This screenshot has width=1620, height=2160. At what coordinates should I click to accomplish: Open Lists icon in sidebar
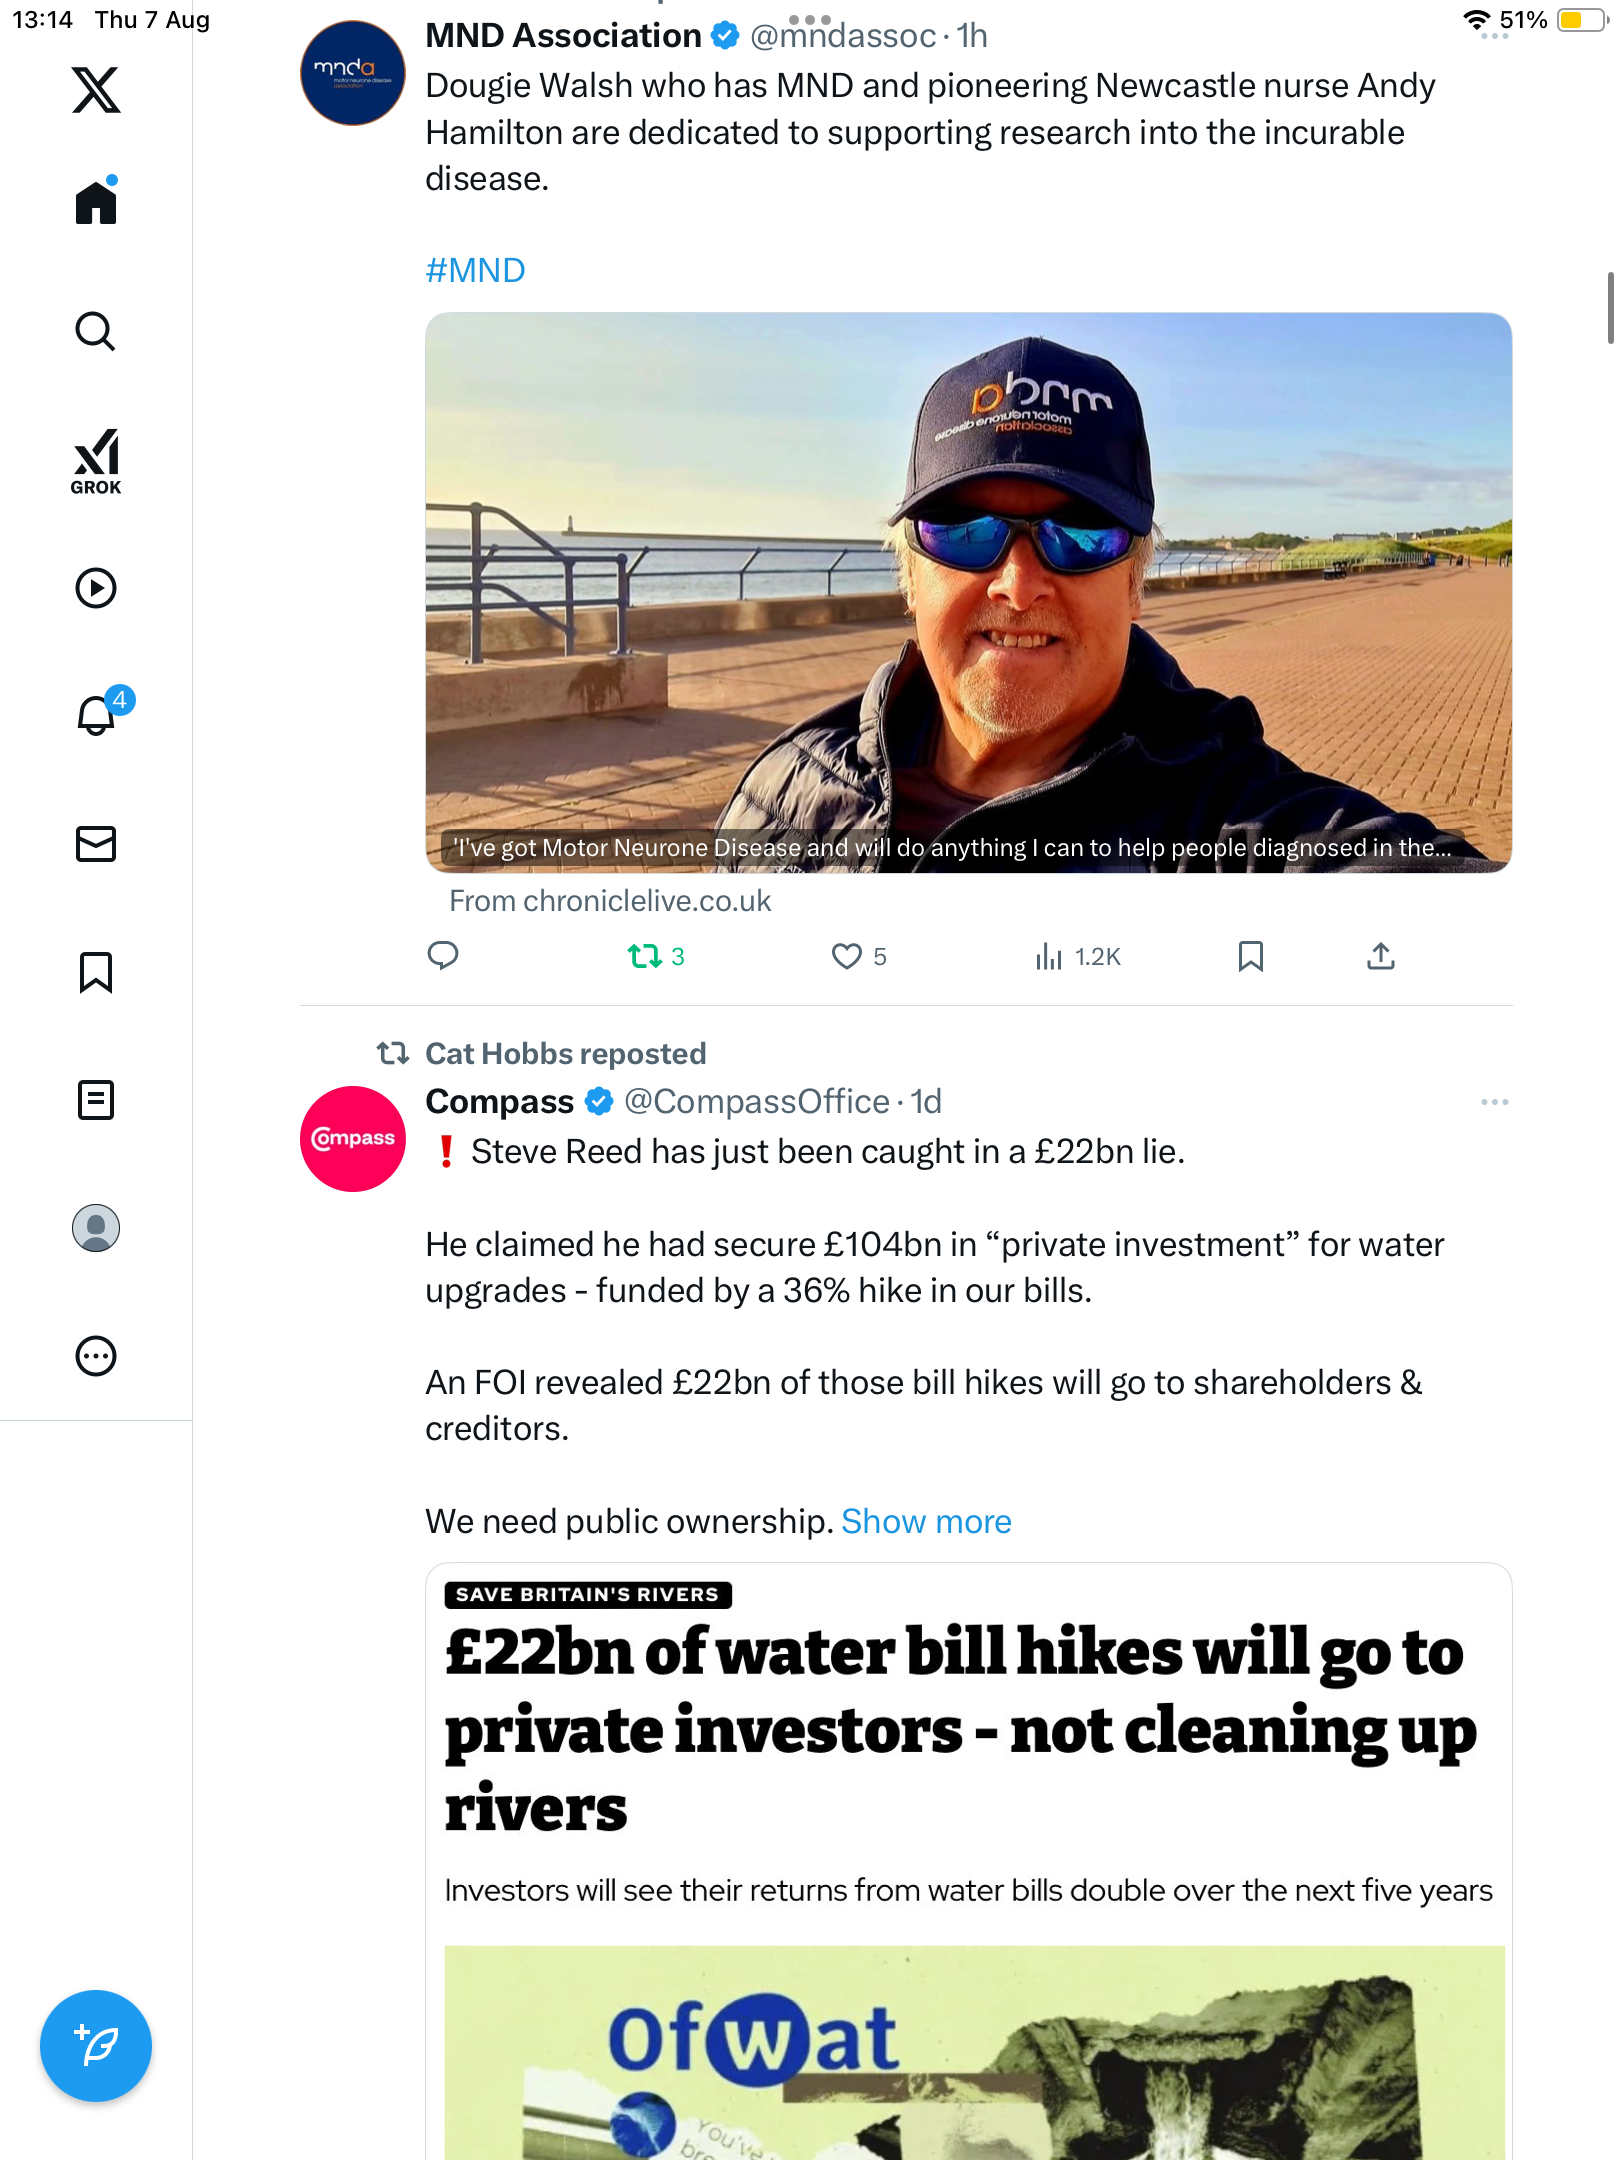pyautogui.click(x=96, y=1100)
